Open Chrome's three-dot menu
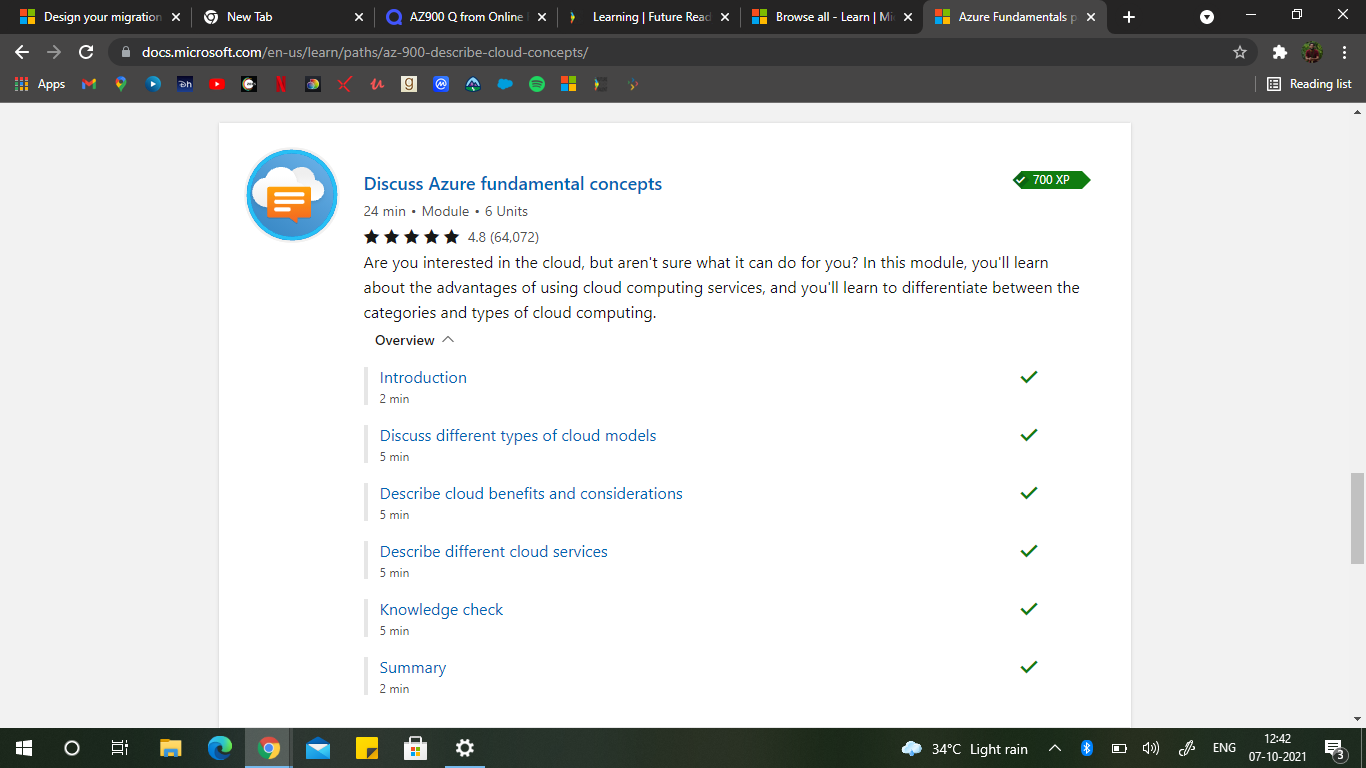 coord(1345,52)
